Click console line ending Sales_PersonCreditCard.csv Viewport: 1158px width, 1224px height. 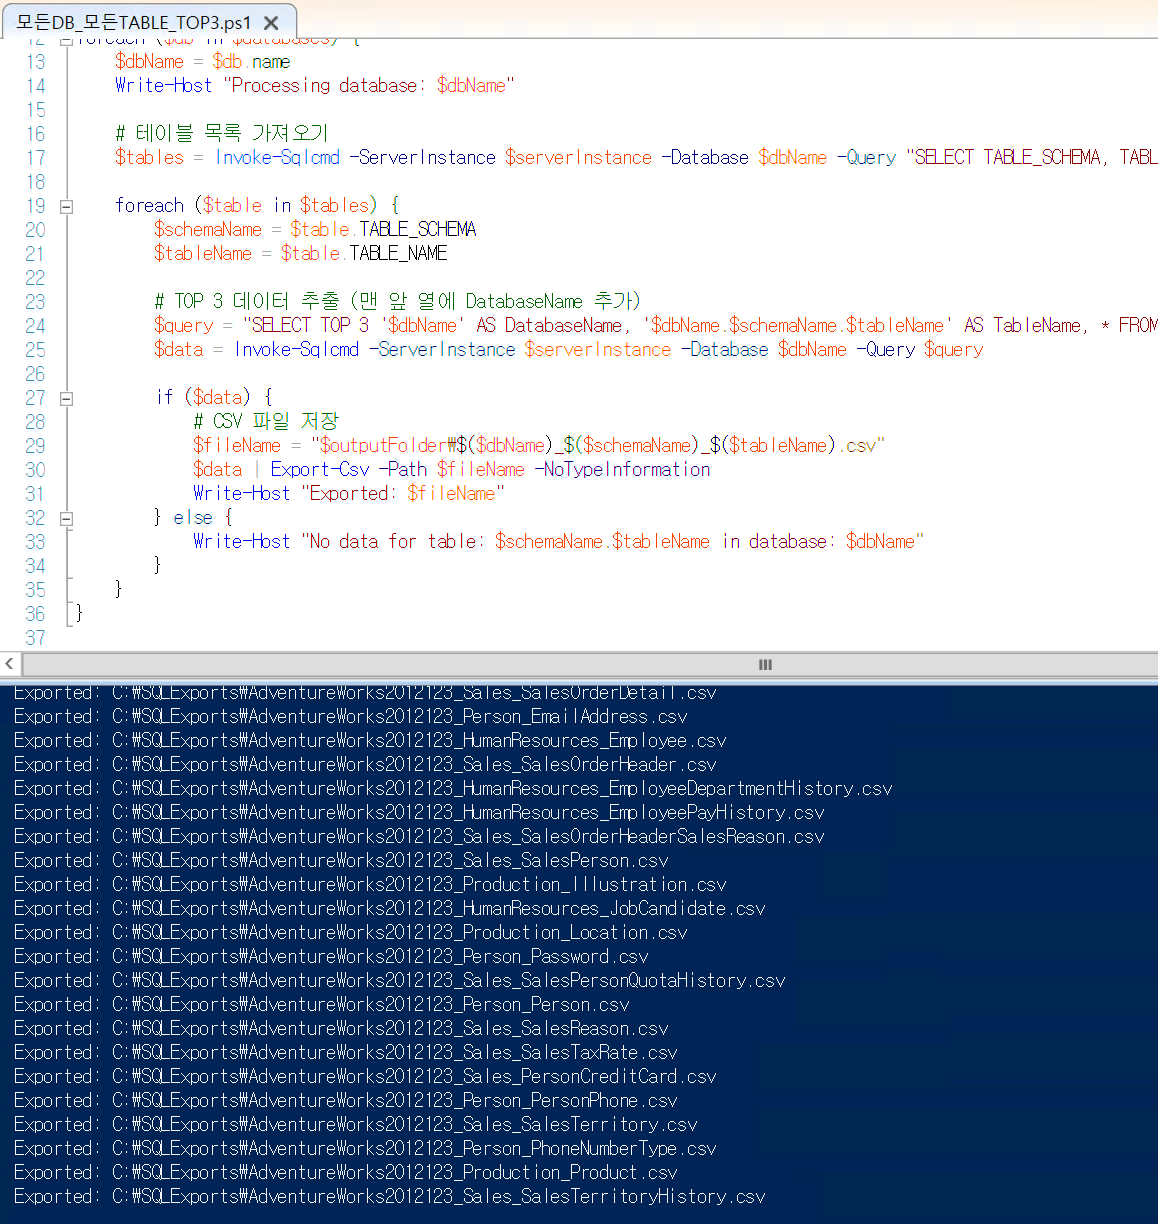click(365, 1076)
